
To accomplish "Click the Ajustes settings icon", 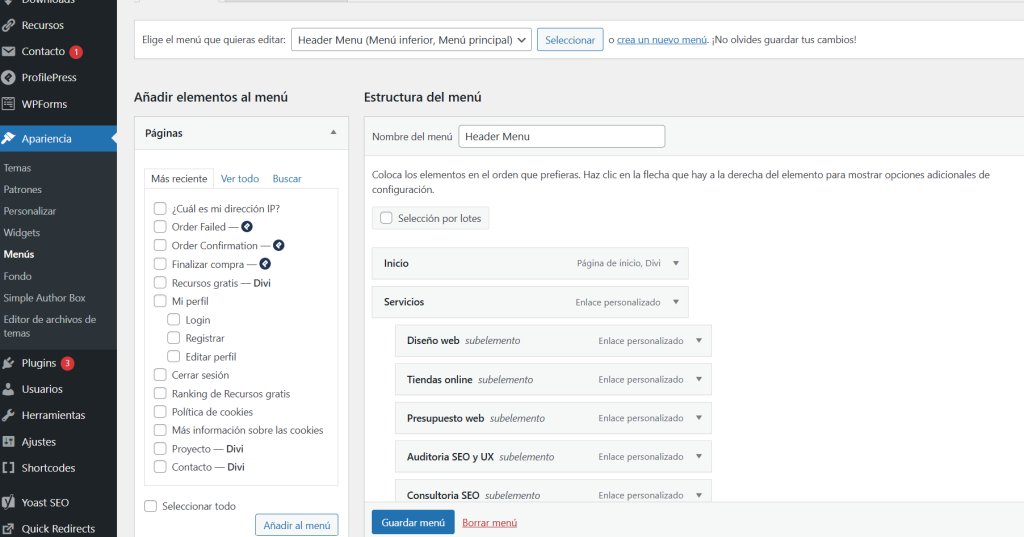I will click(8, 442).
